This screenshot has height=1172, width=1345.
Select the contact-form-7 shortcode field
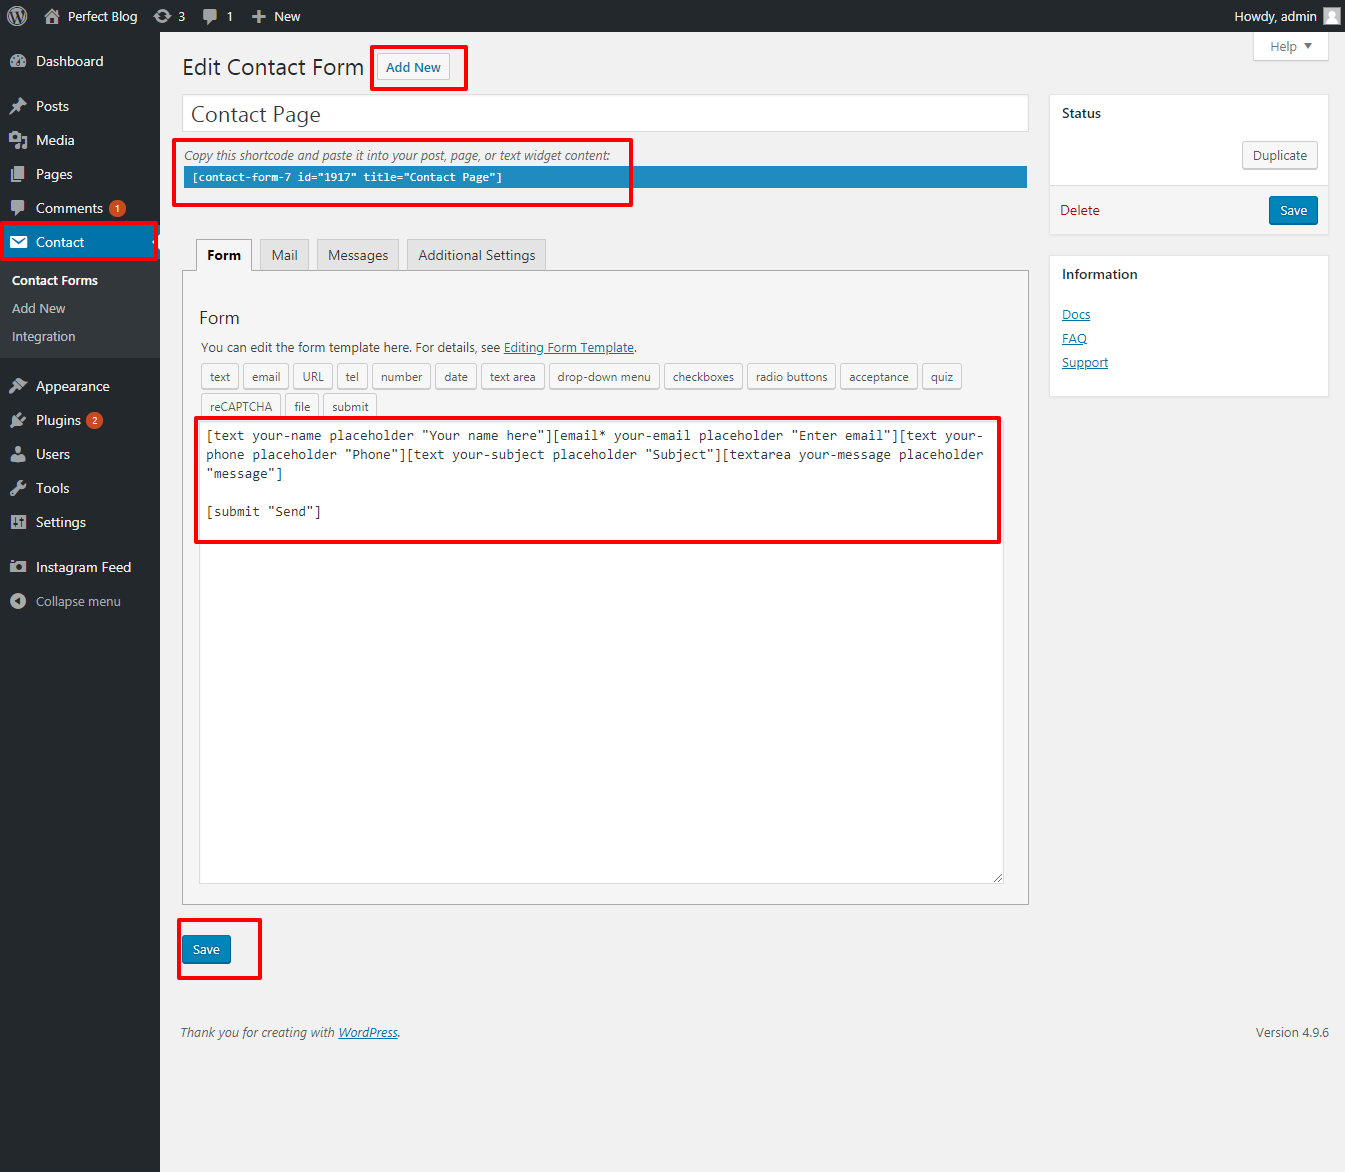tap(605, 177)
